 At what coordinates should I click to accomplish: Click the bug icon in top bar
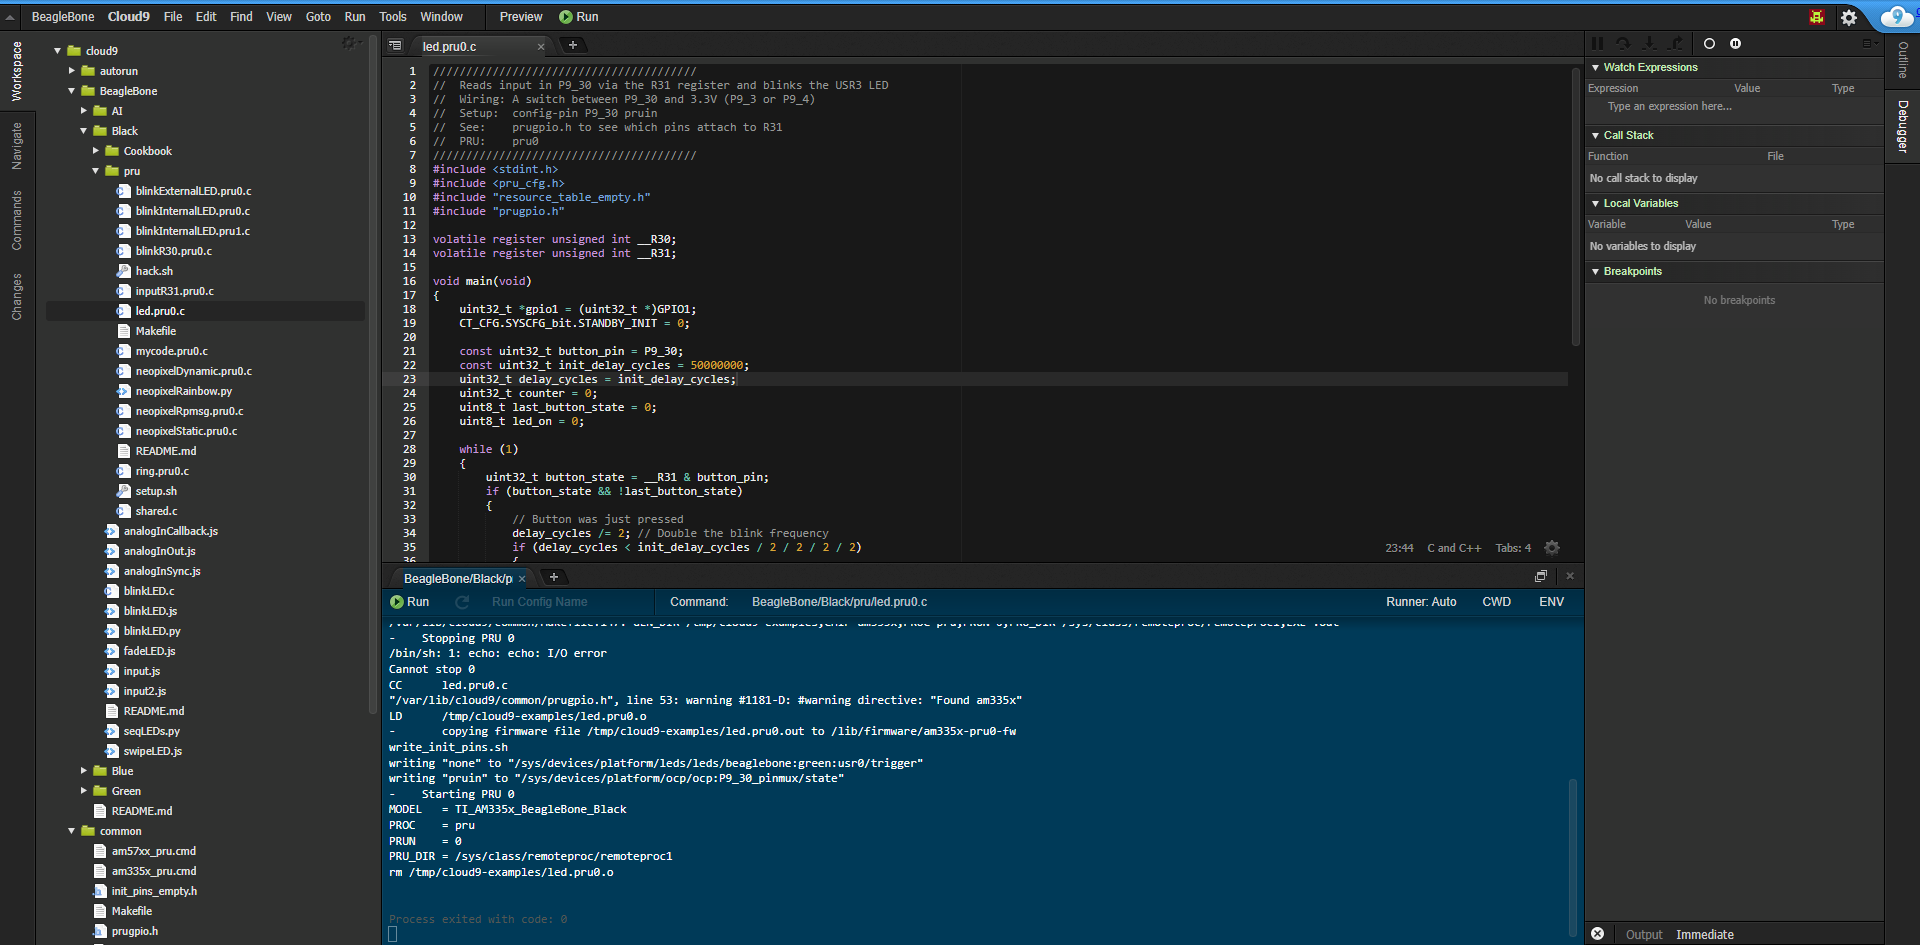[x=1817, y=17]
